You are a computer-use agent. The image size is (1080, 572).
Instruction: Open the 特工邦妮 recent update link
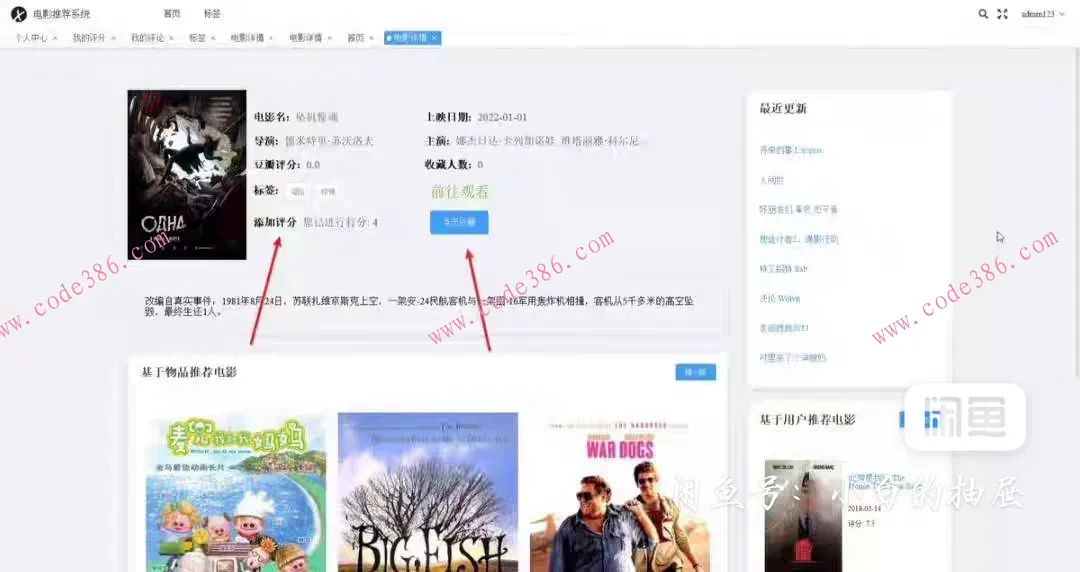[x=782, y=269]
